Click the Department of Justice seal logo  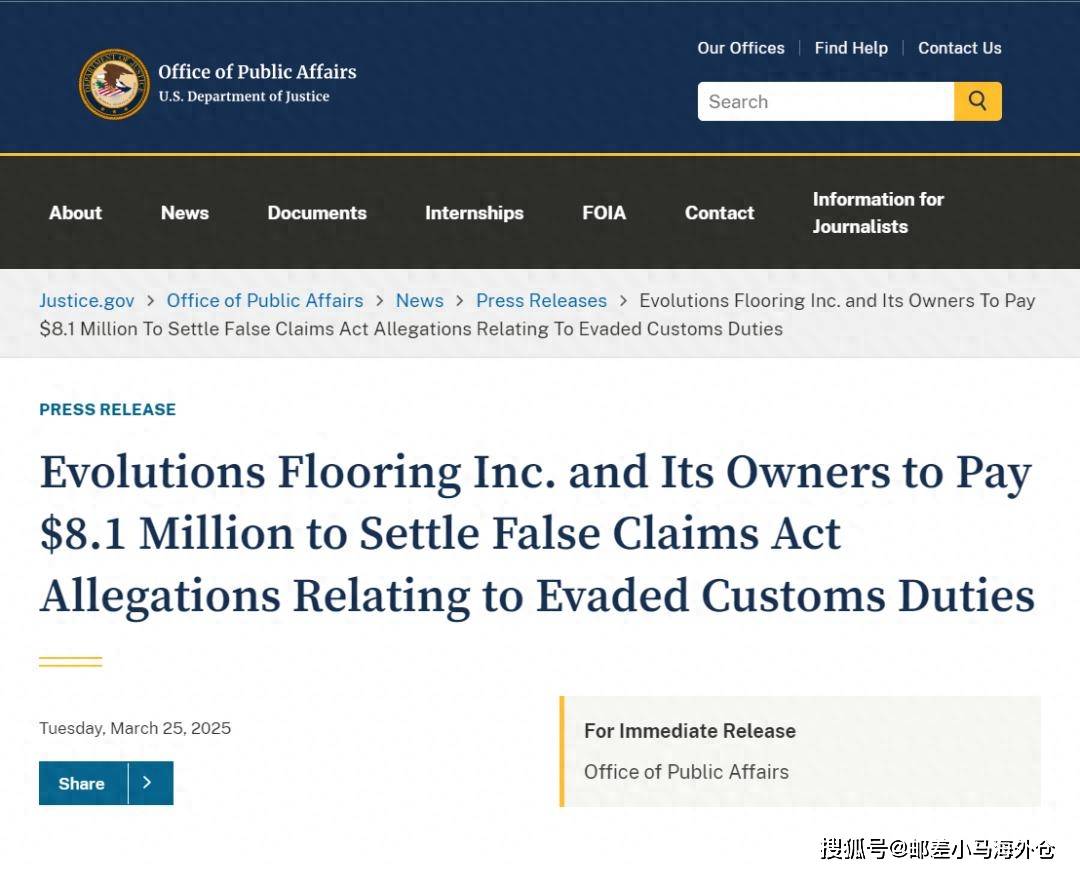(114, 84)
